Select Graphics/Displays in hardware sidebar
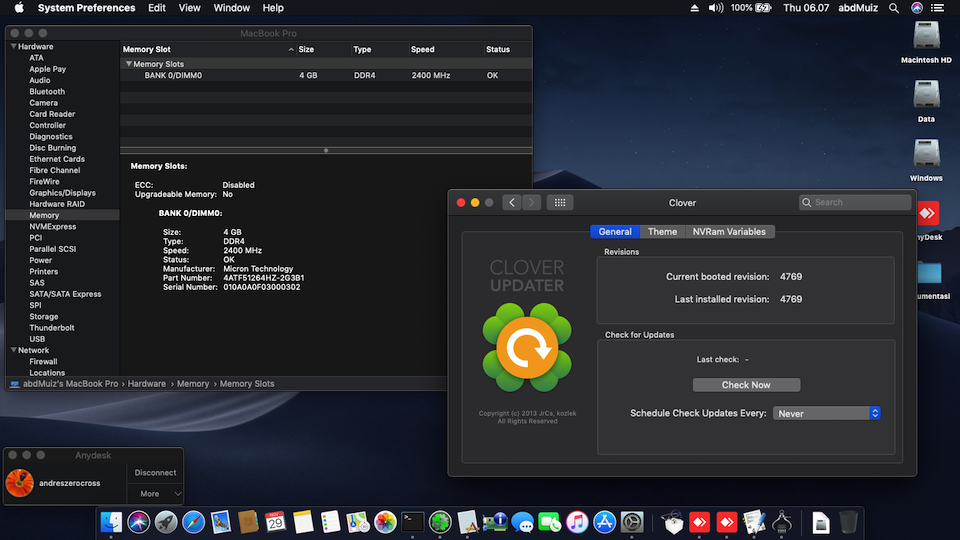 point(62,193)
